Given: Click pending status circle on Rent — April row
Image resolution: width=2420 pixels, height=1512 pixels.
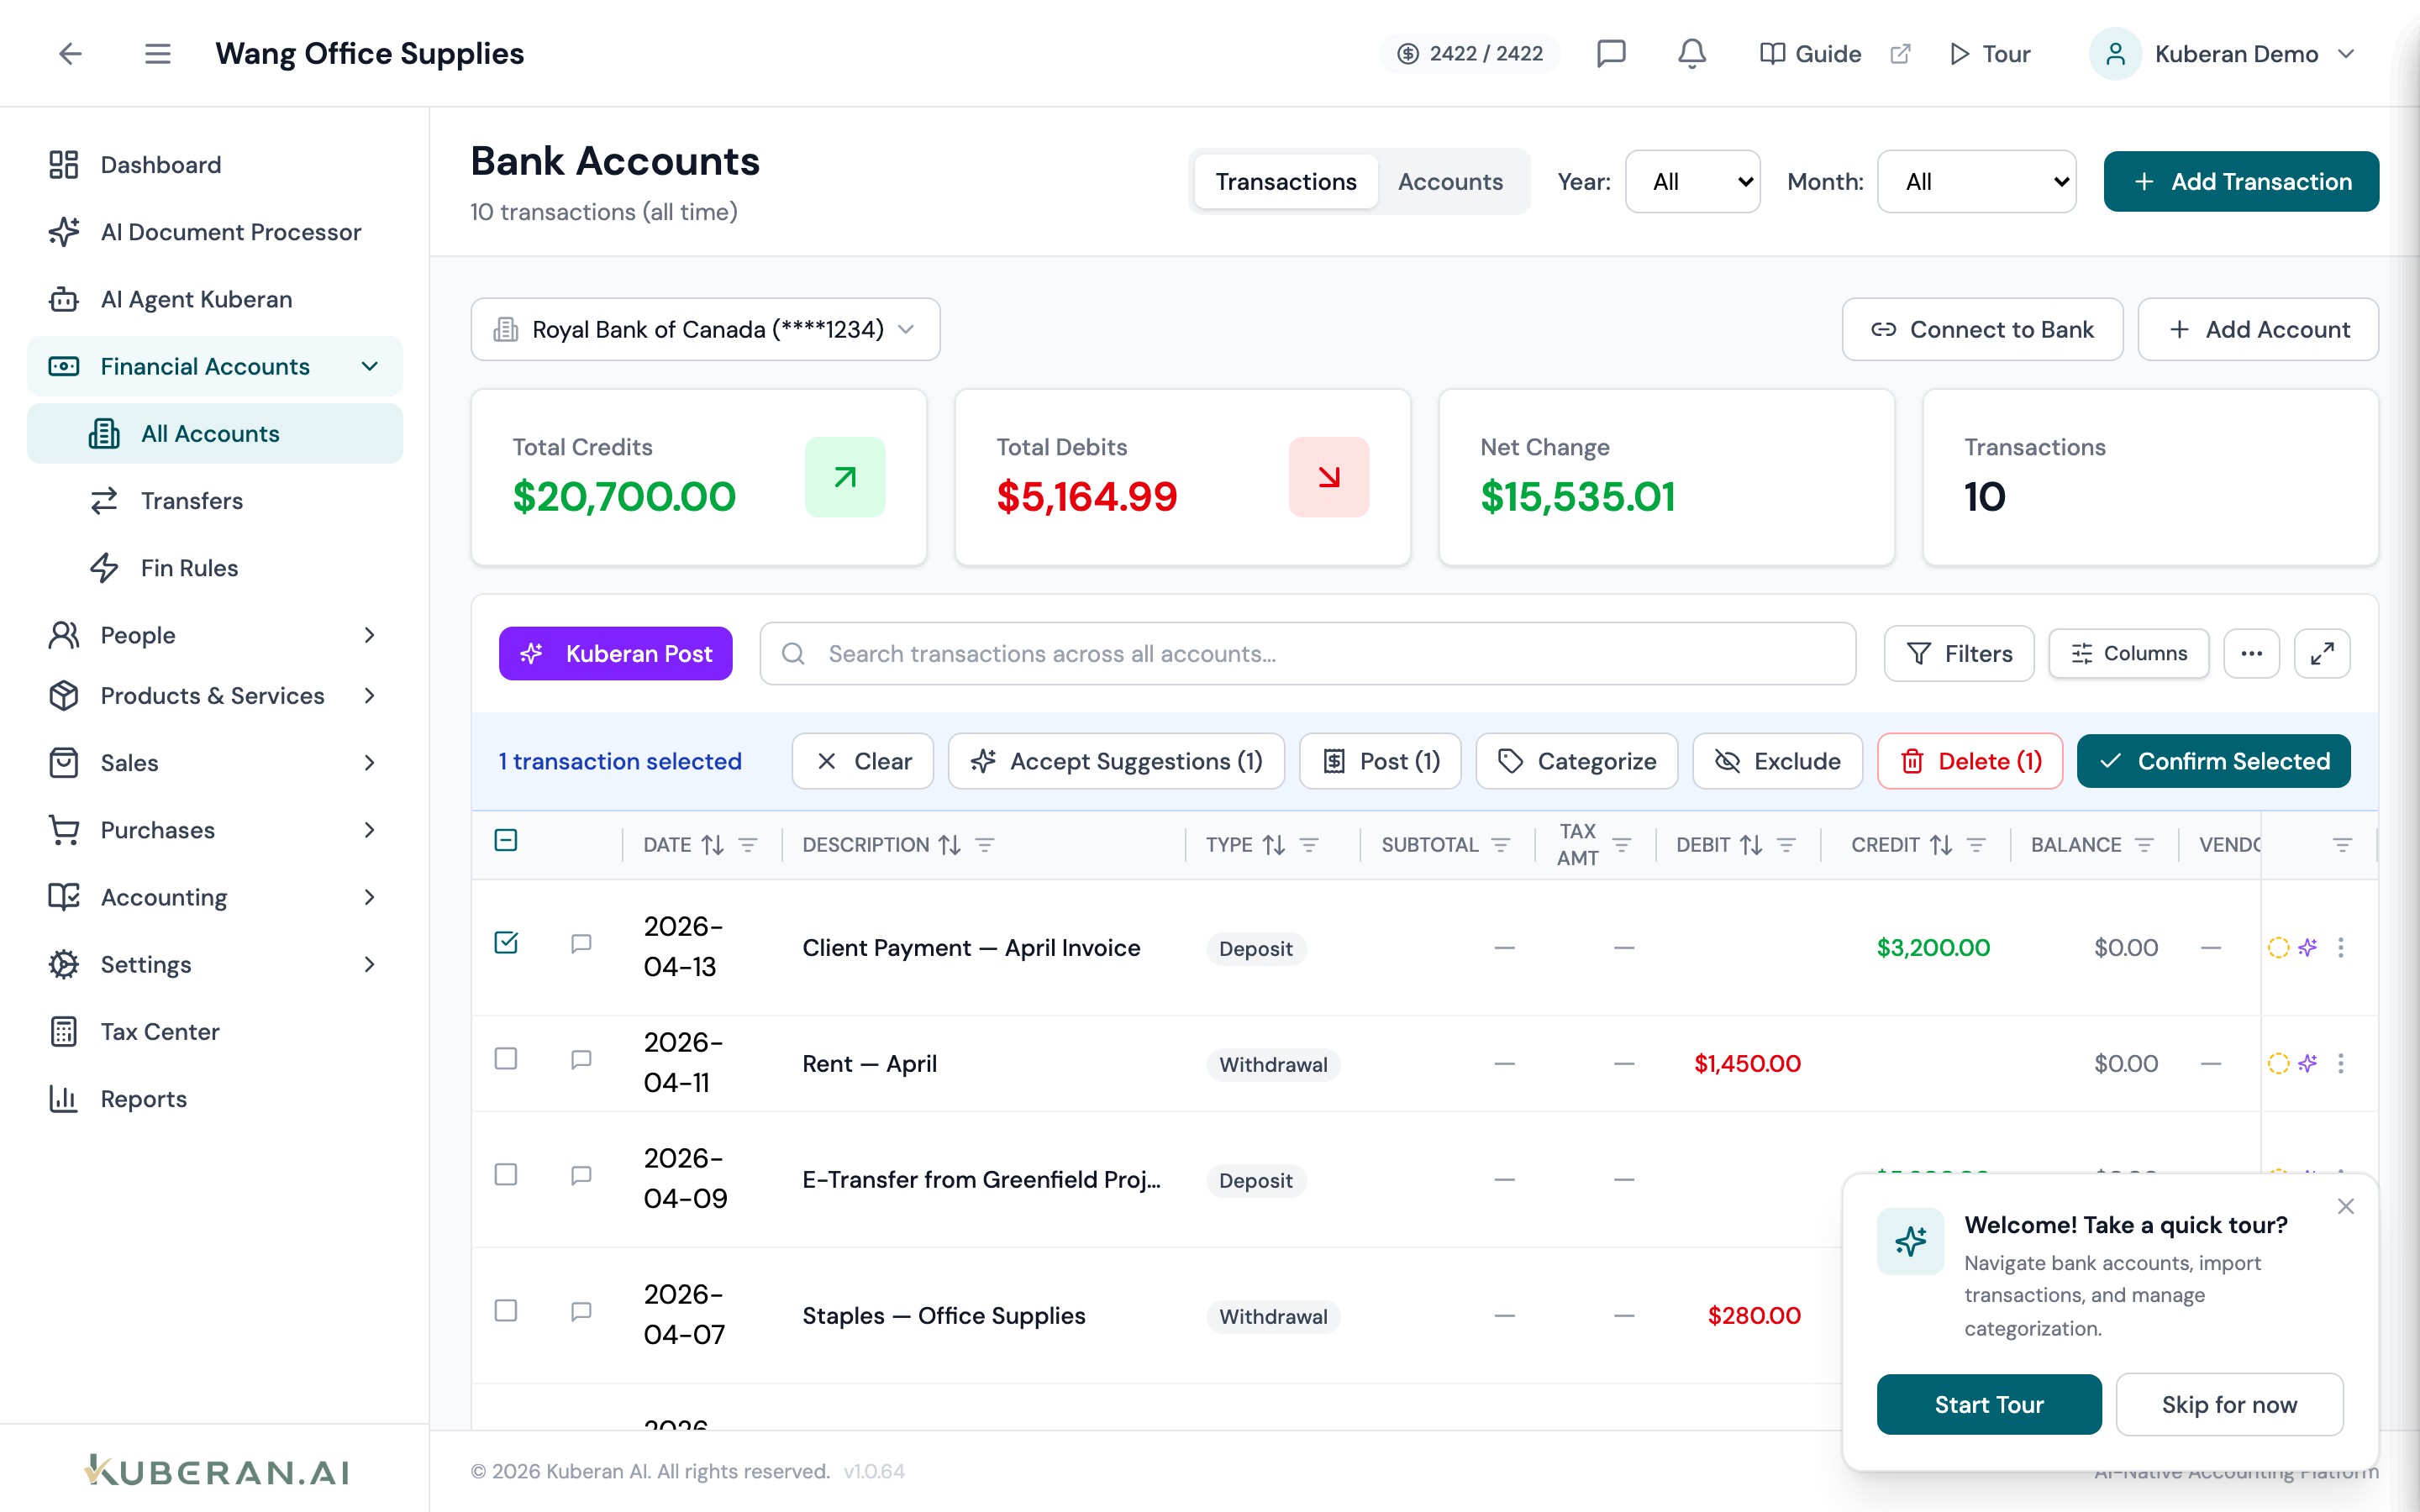Looking at the screenshot, I should 2278,1063.
